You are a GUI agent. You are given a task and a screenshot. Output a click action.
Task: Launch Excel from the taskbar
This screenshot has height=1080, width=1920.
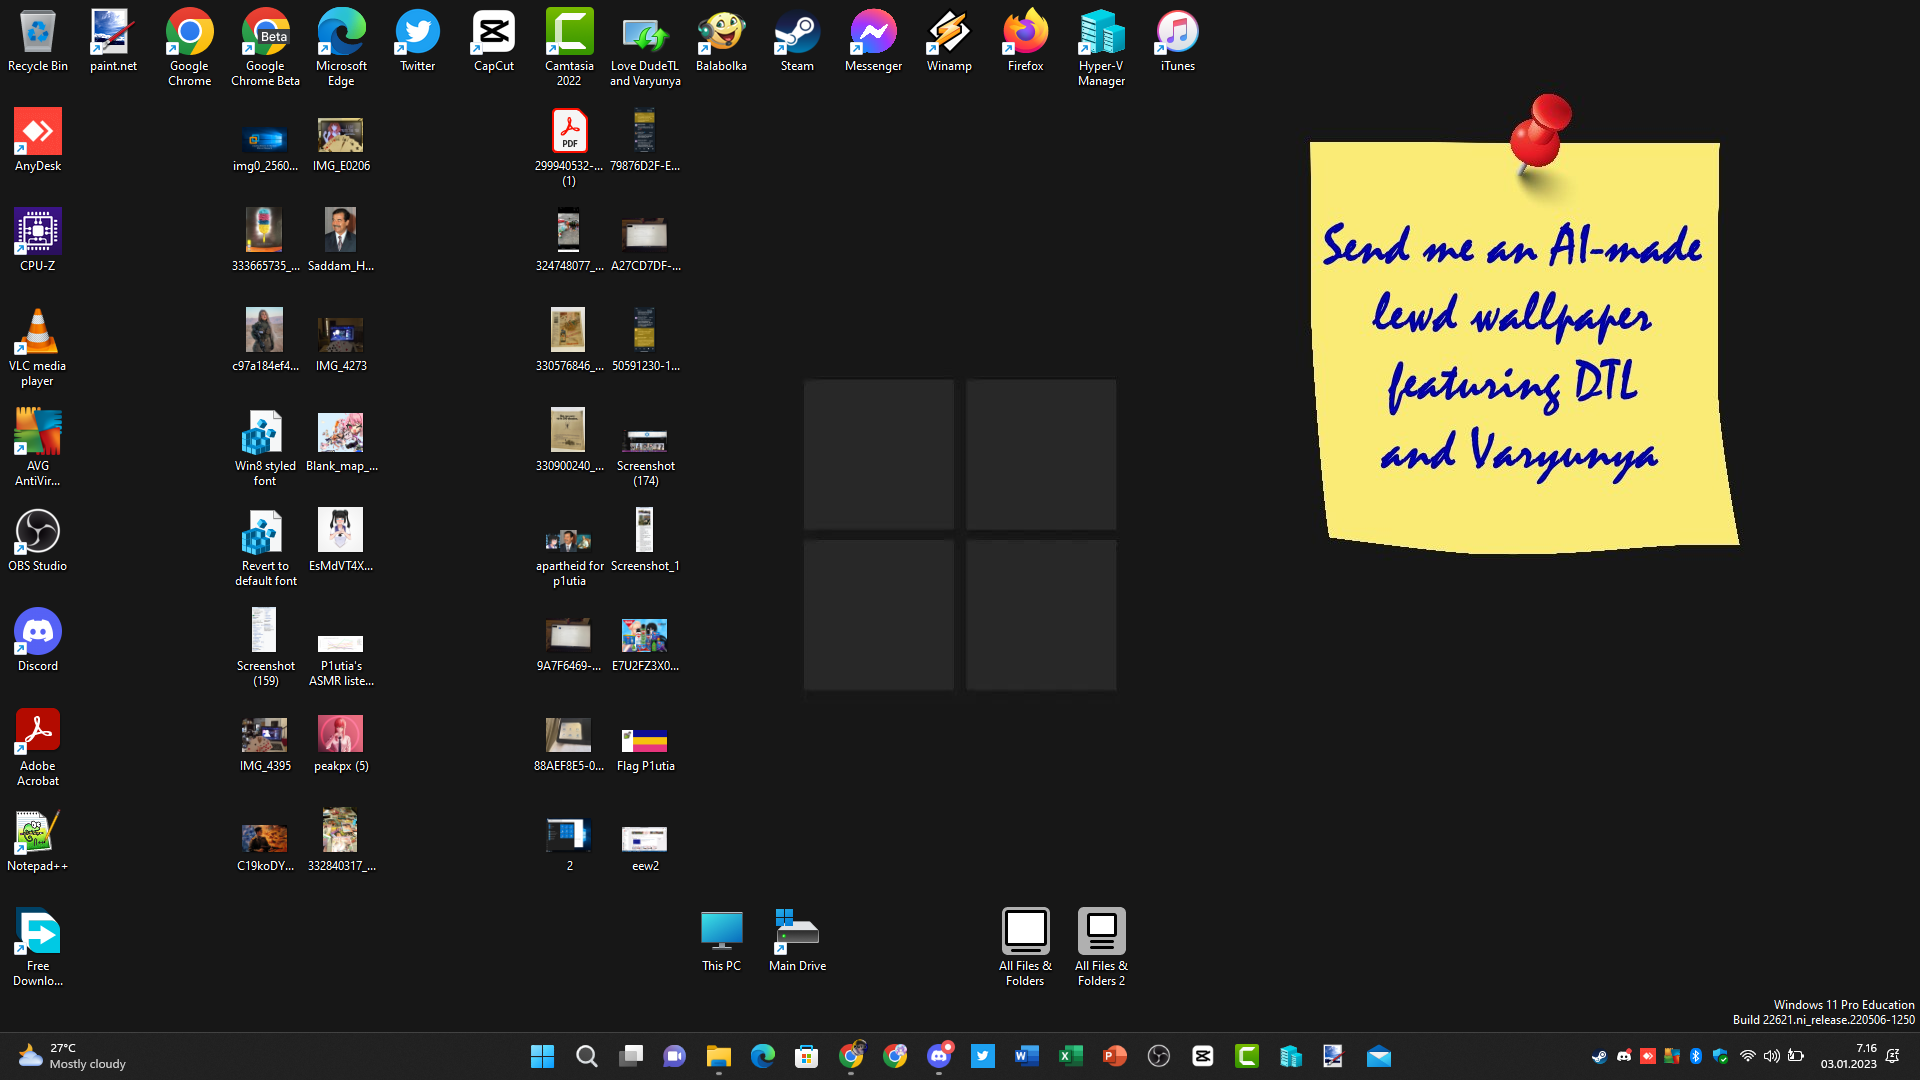click(1070, 1056)
